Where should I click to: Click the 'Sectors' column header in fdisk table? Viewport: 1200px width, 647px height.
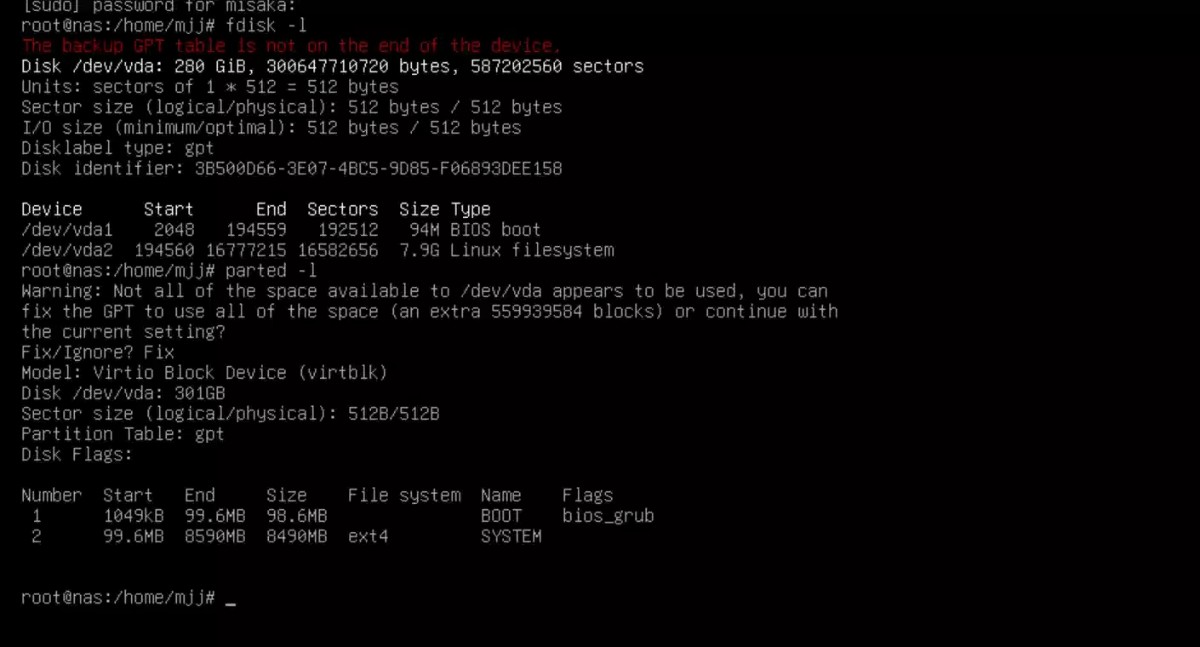342,209
